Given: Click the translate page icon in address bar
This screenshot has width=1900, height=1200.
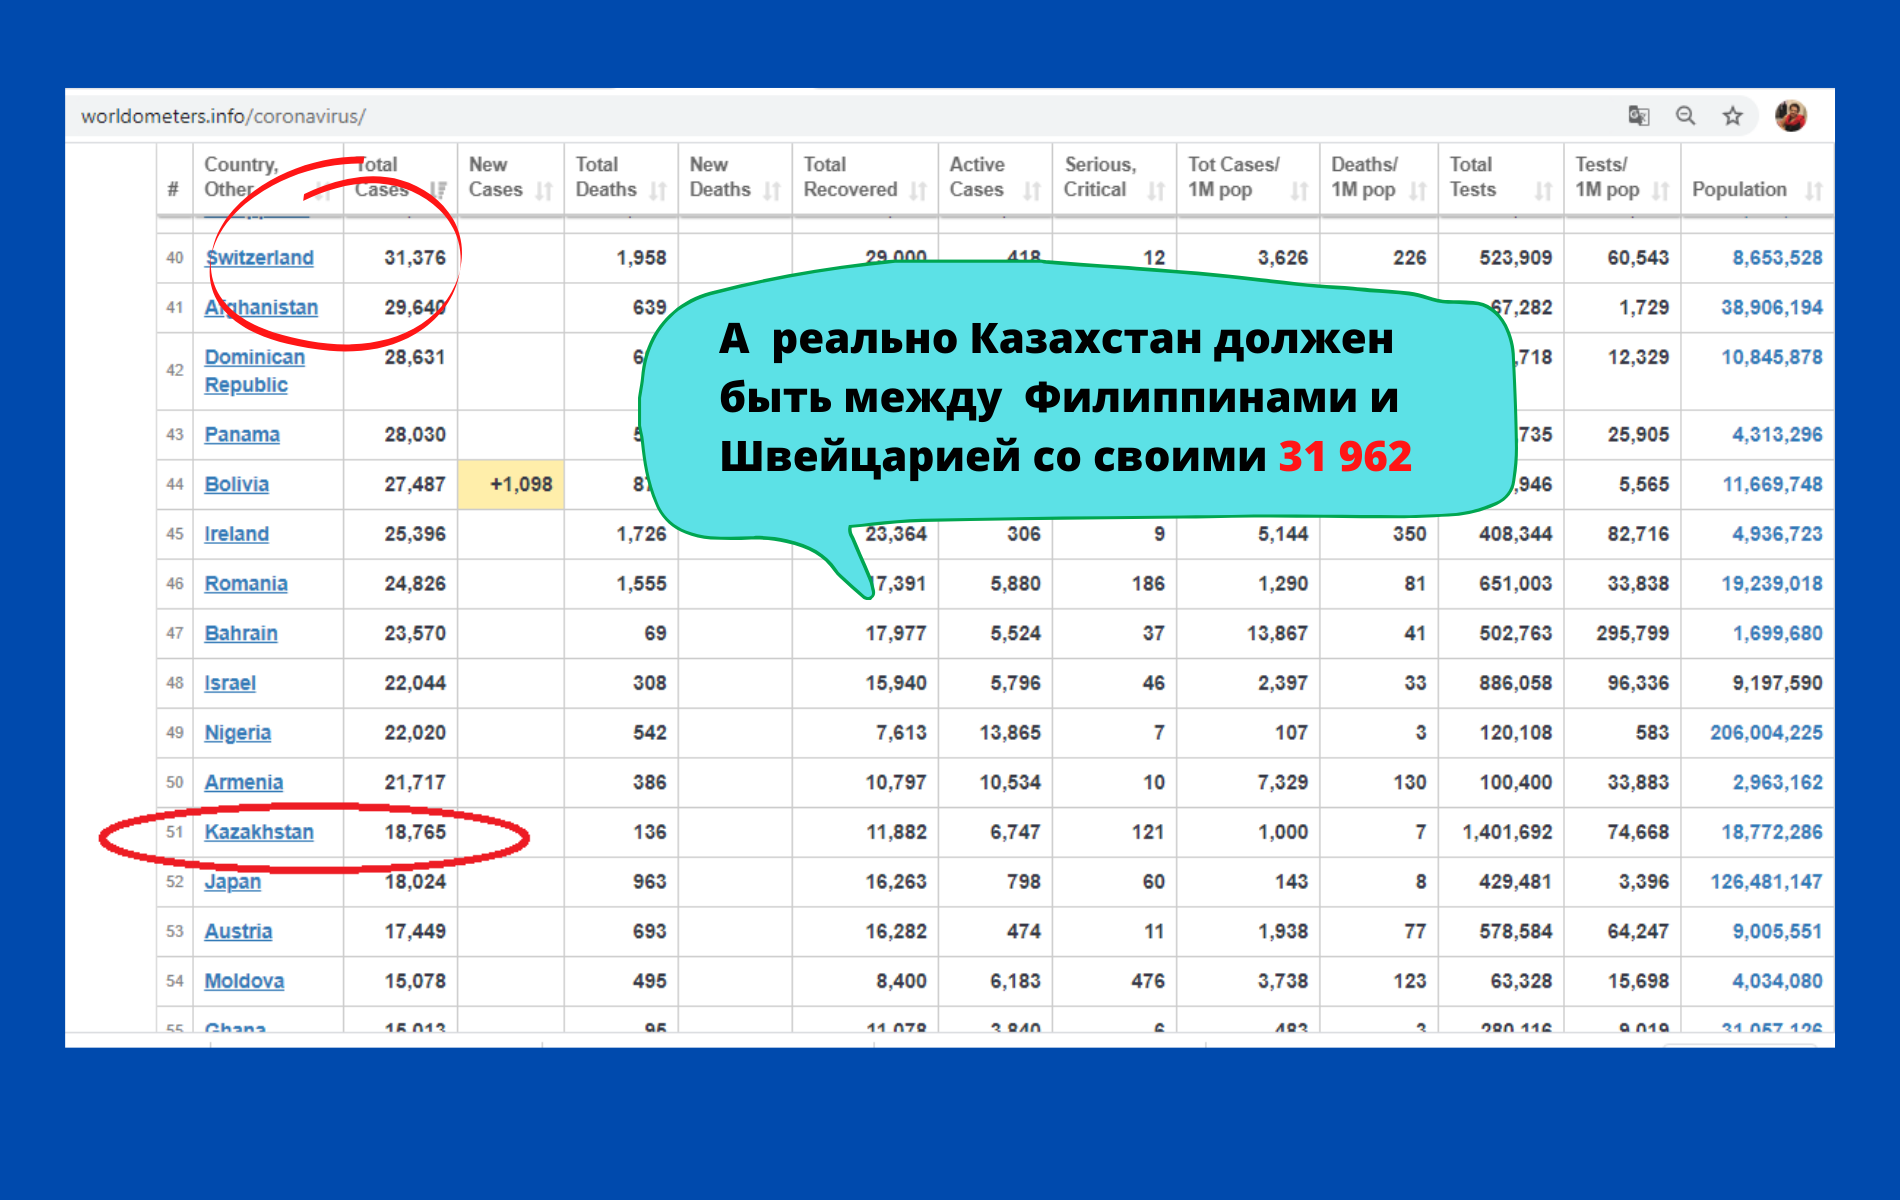Looking at the screenshot, I should pyautogui.click(x=1638, y=116).
